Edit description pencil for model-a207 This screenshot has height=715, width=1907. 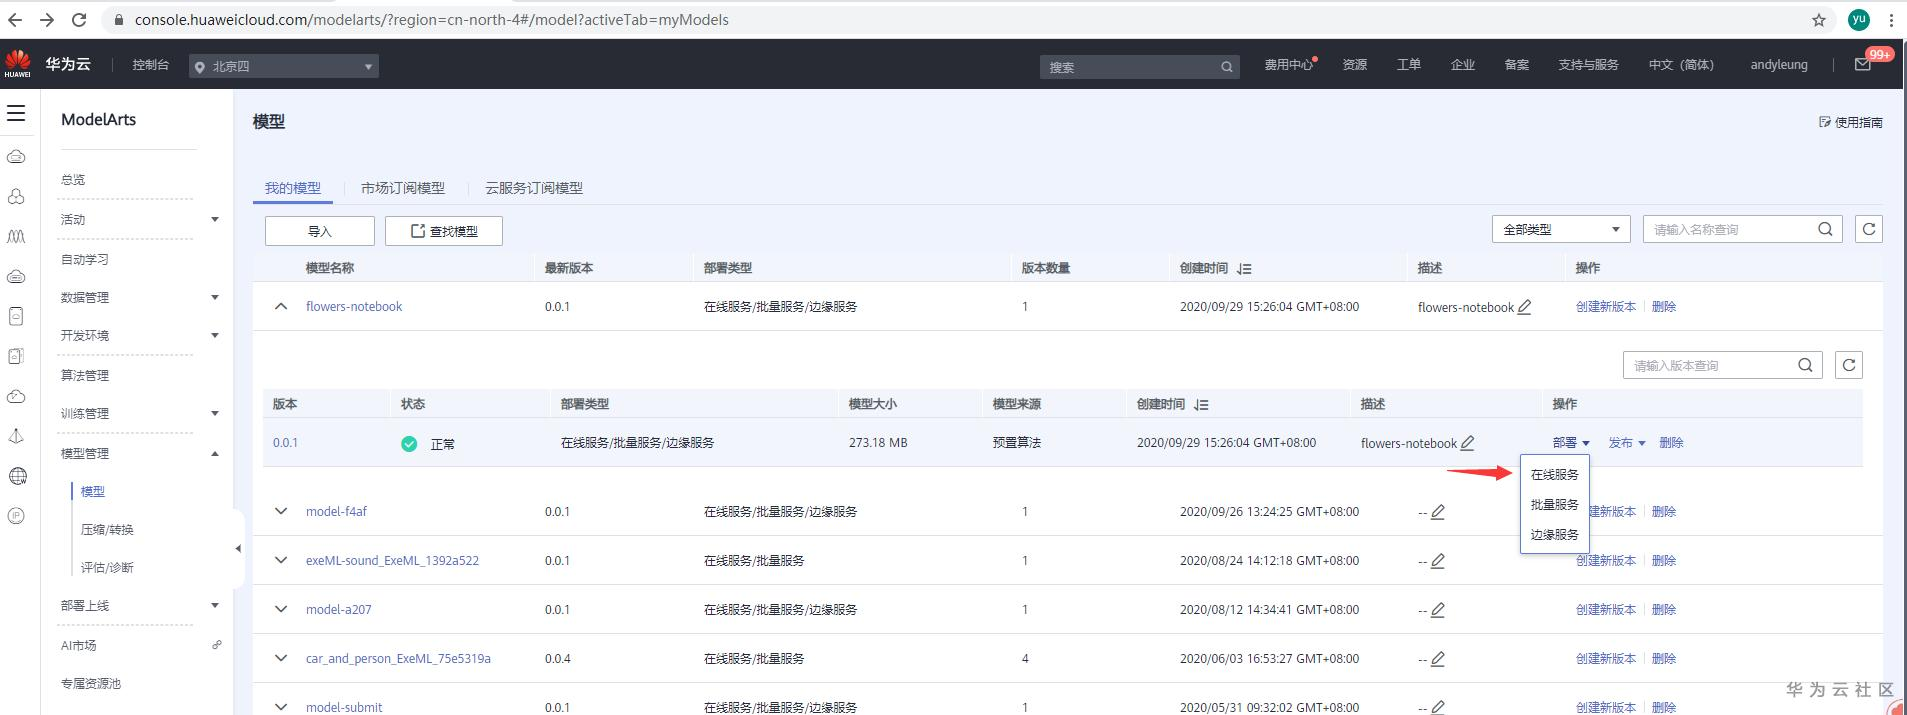tap(1438, 610)
